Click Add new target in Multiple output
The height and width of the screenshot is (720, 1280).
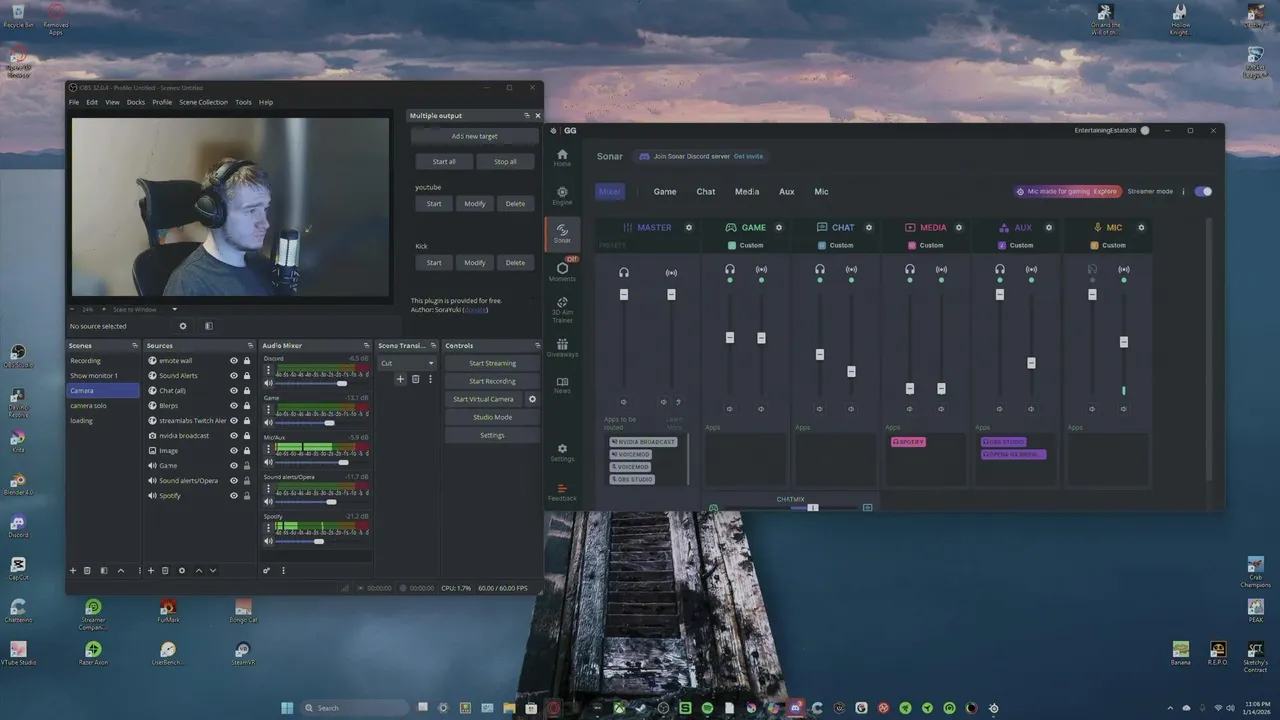[474, 136]
